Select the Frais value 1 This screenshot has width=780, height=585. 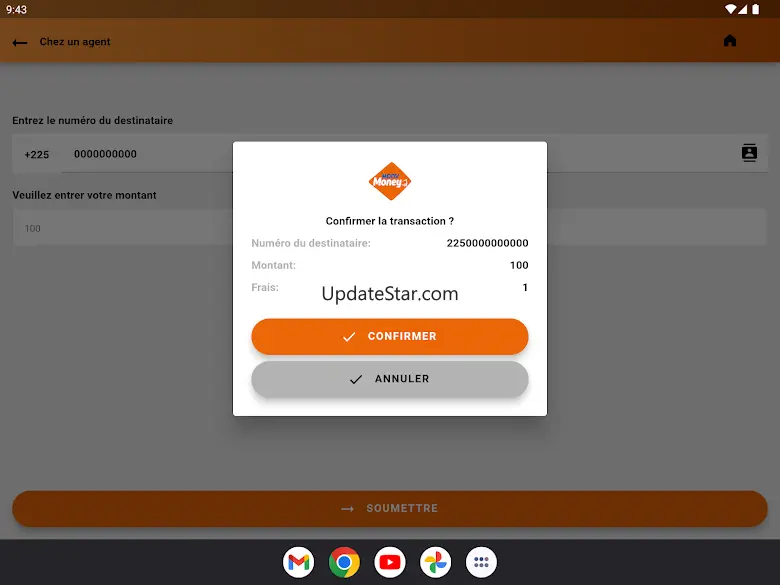tap(525, 287)
